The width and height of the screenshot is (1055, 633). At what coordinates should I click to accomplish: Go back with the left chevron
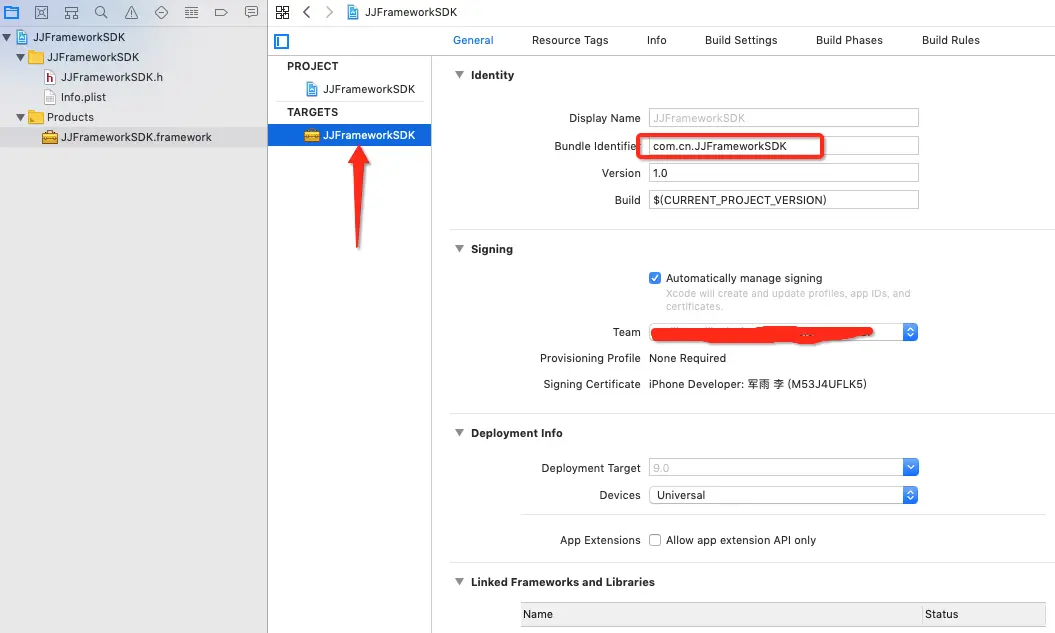coord(307,12)
